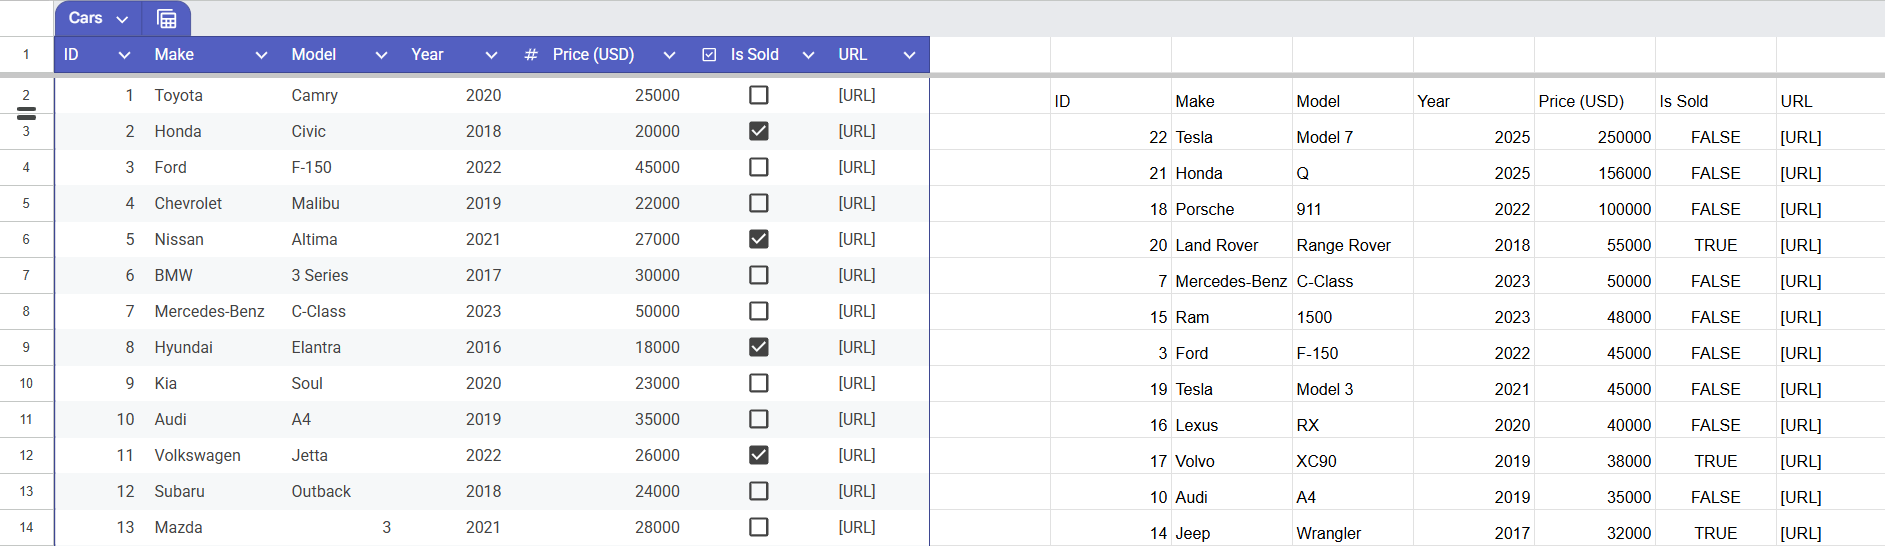This screenshot has width=1885, height=546.
Task: Uncheck Is Sold for Honda Civic
Action: point(759,131)
